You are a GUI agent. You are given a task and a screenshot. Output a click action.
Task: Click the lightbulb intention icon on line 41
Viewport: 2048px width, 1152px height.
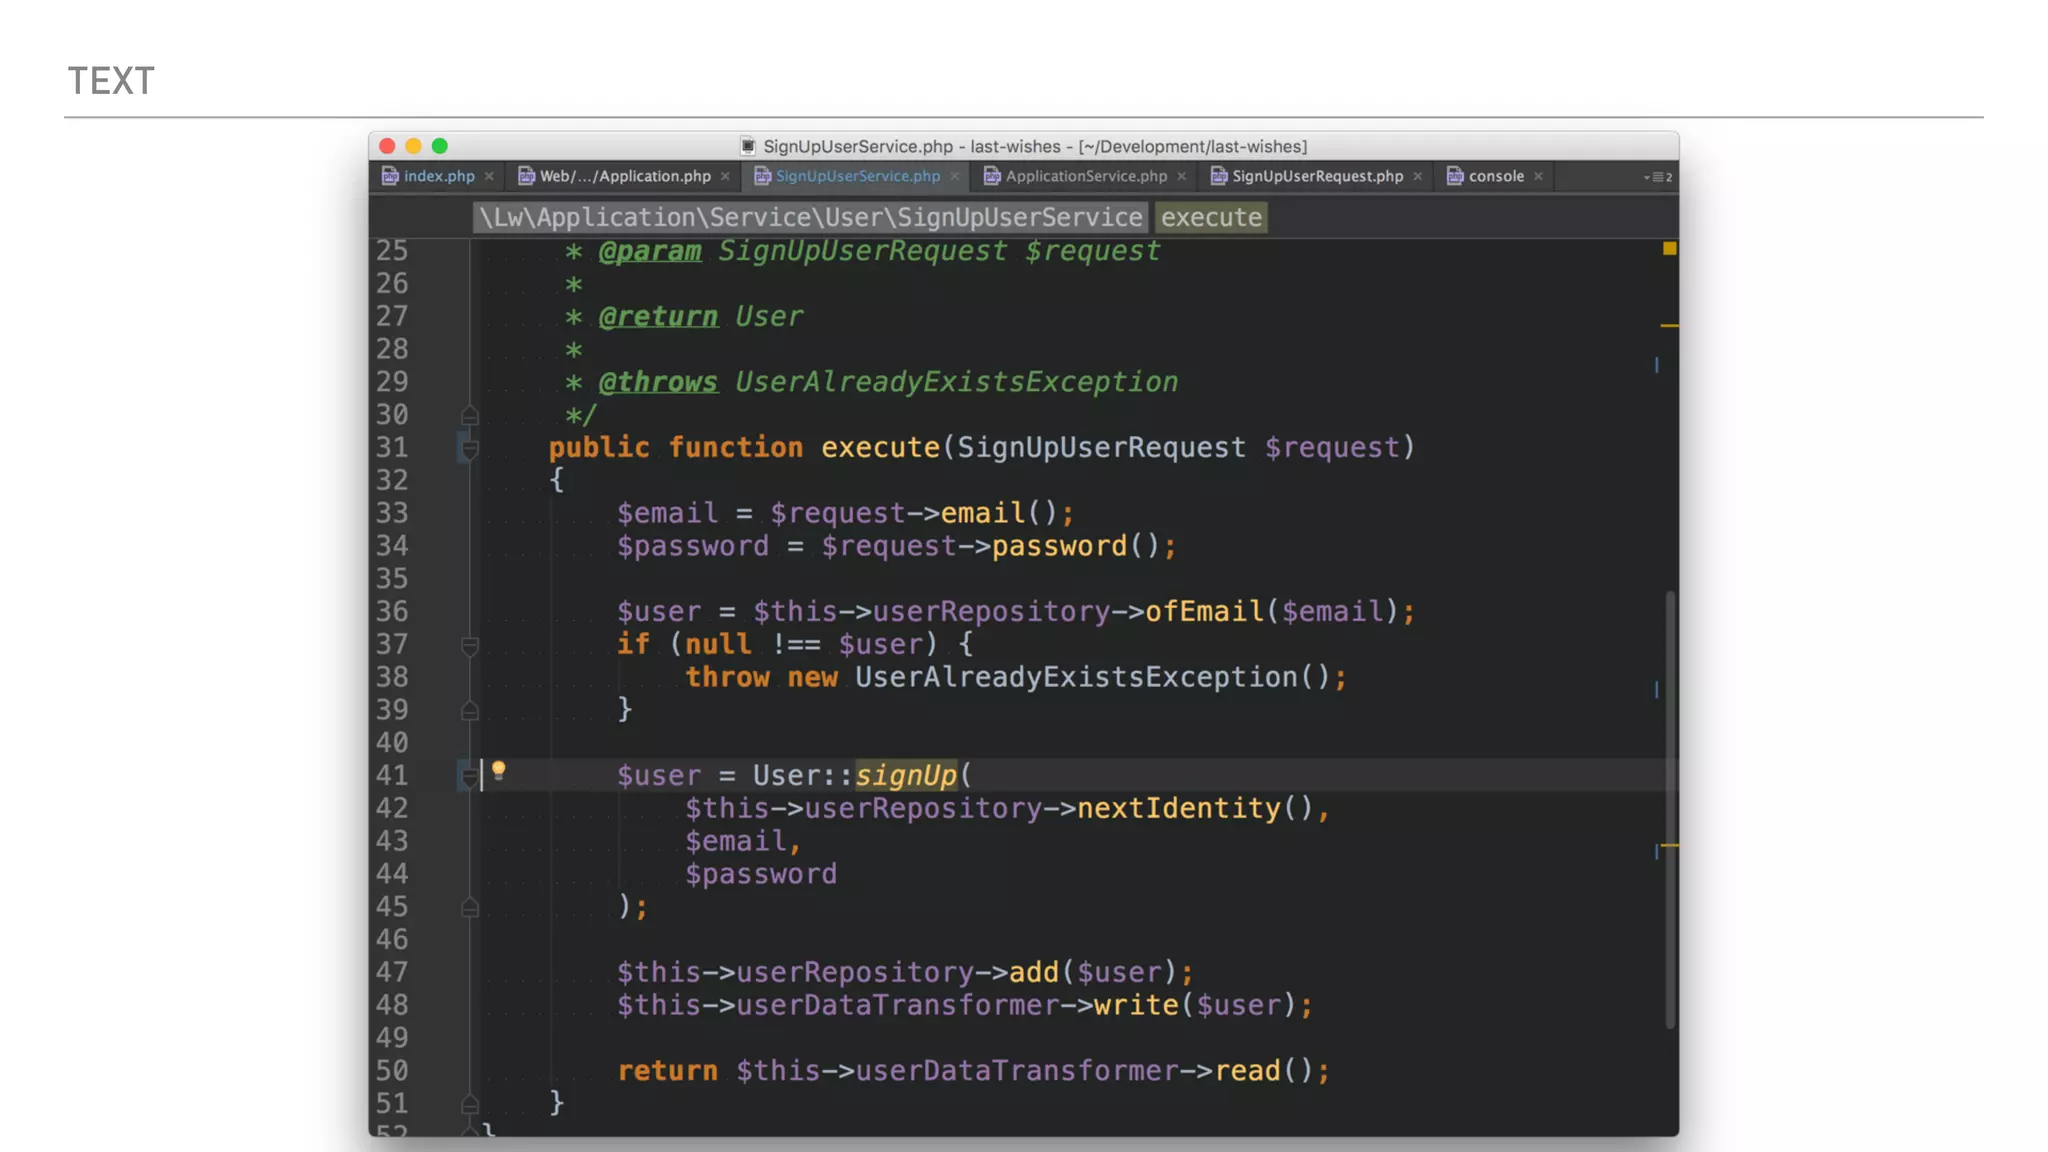[x=498, y=770]
